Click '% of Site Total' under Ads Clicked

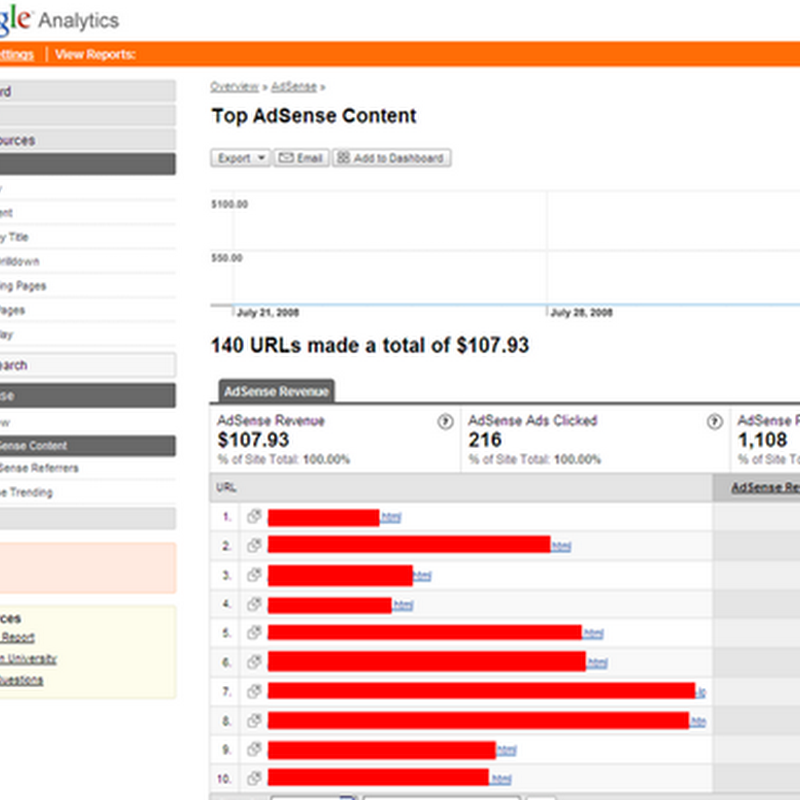coord(535,459)
